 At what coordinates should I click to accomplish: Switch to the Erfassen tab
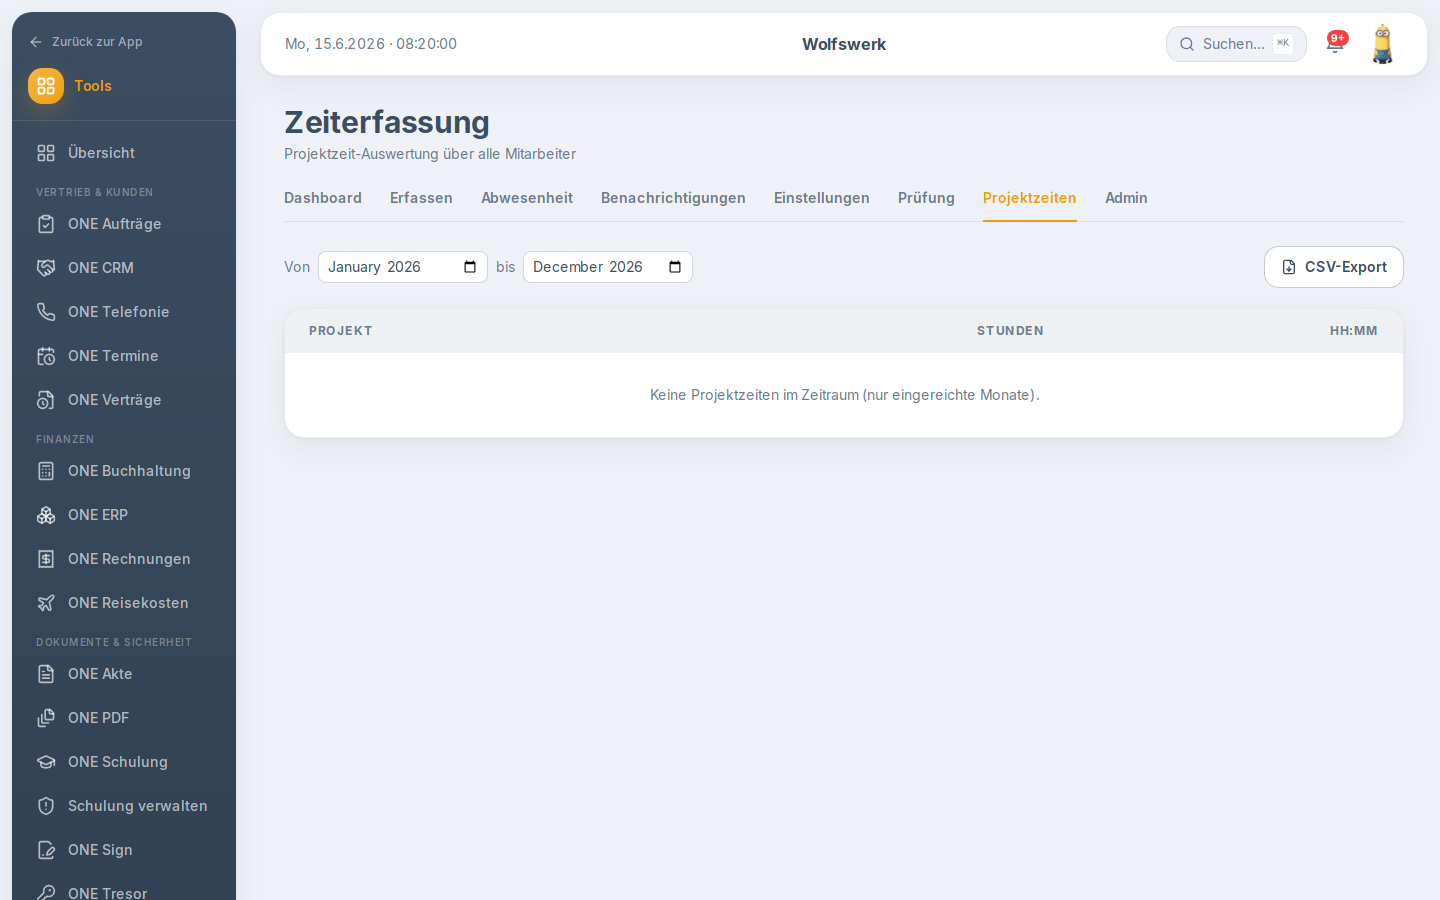421,198
